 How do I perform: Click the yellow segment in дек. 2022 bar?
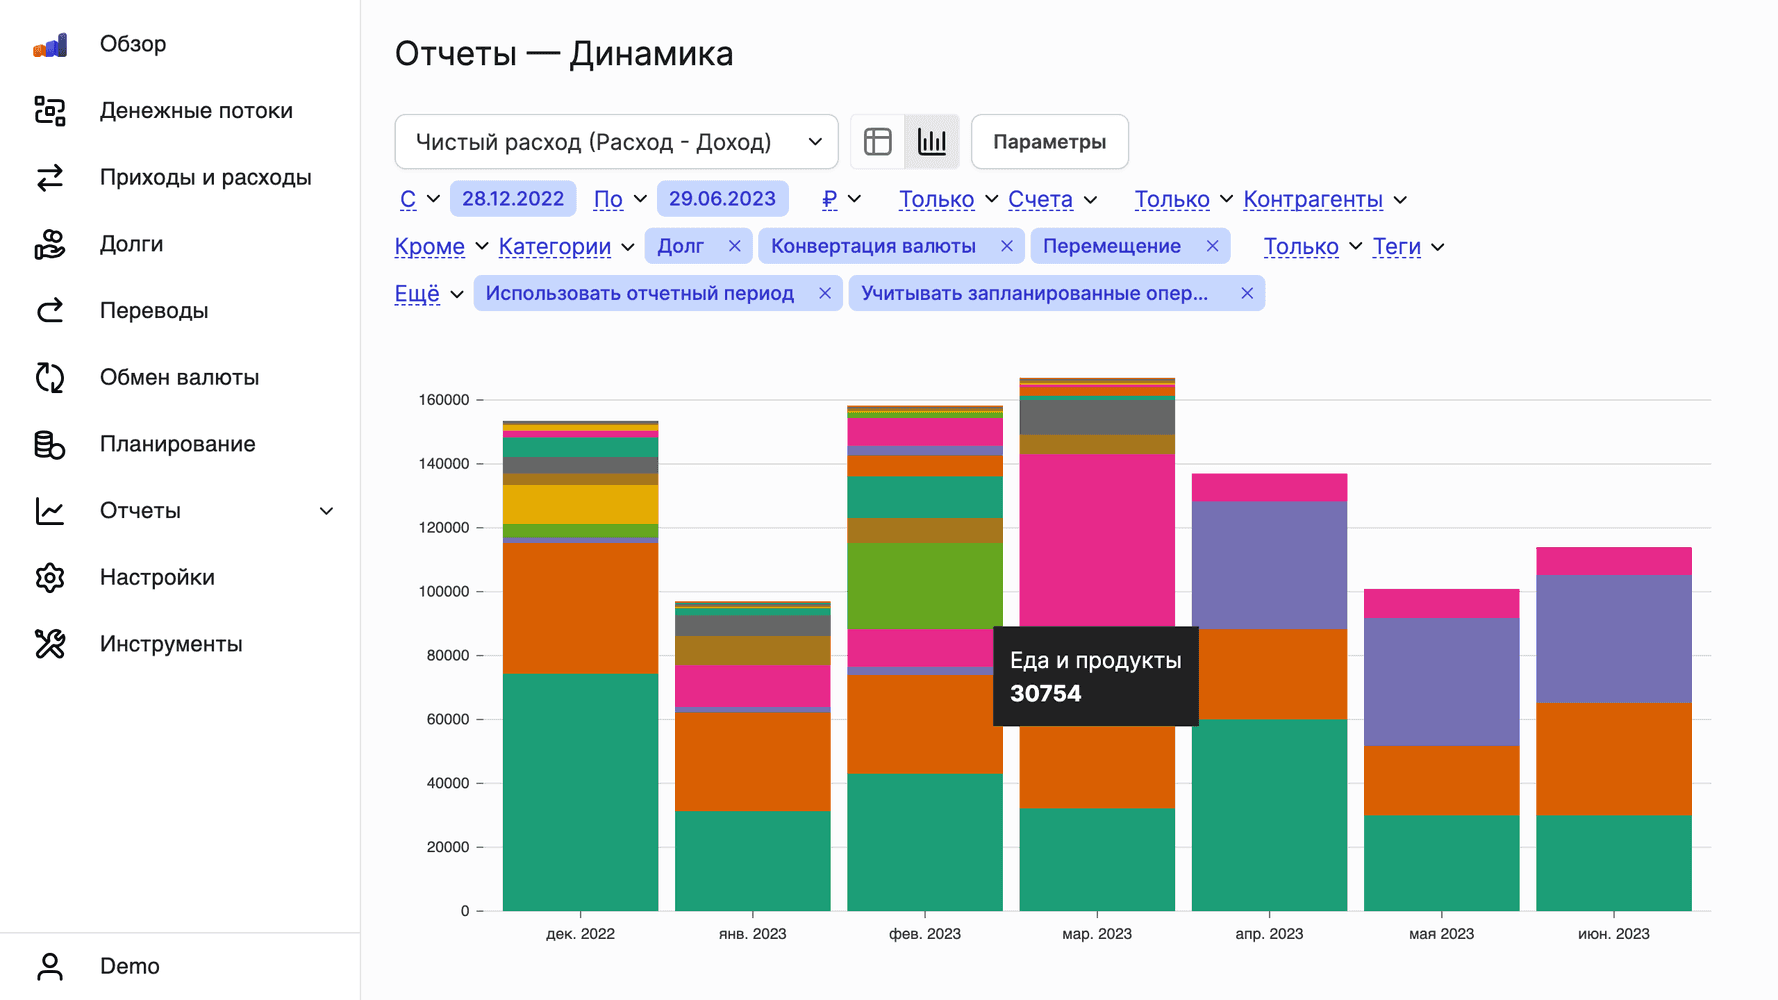580,505
